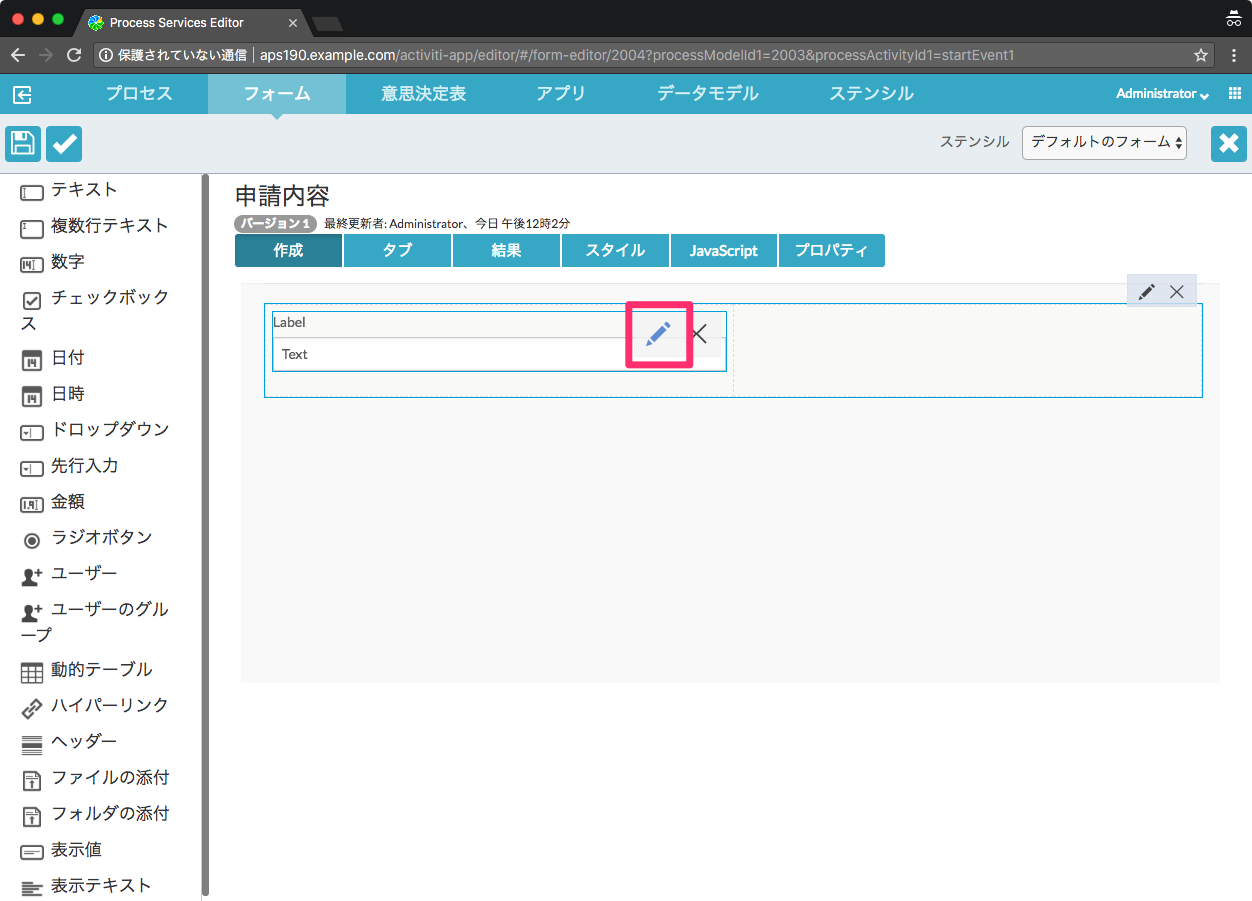Screen dimensions: 1252x901
Task: Select the Process Services Editor browser tab
Action: (192, 21)
